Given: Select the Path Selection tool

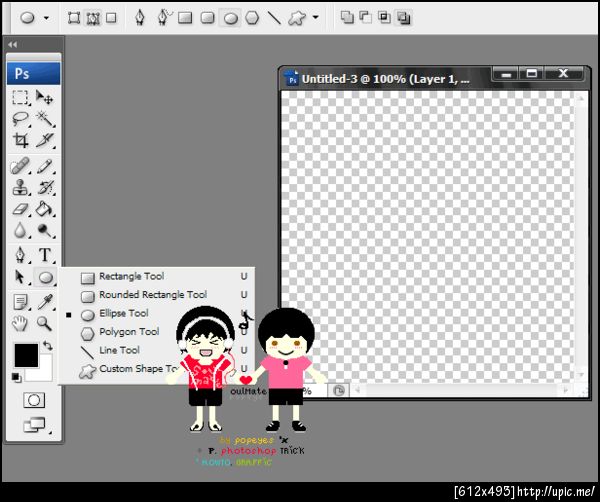Looking at the screenshot, I should (20, 277).
